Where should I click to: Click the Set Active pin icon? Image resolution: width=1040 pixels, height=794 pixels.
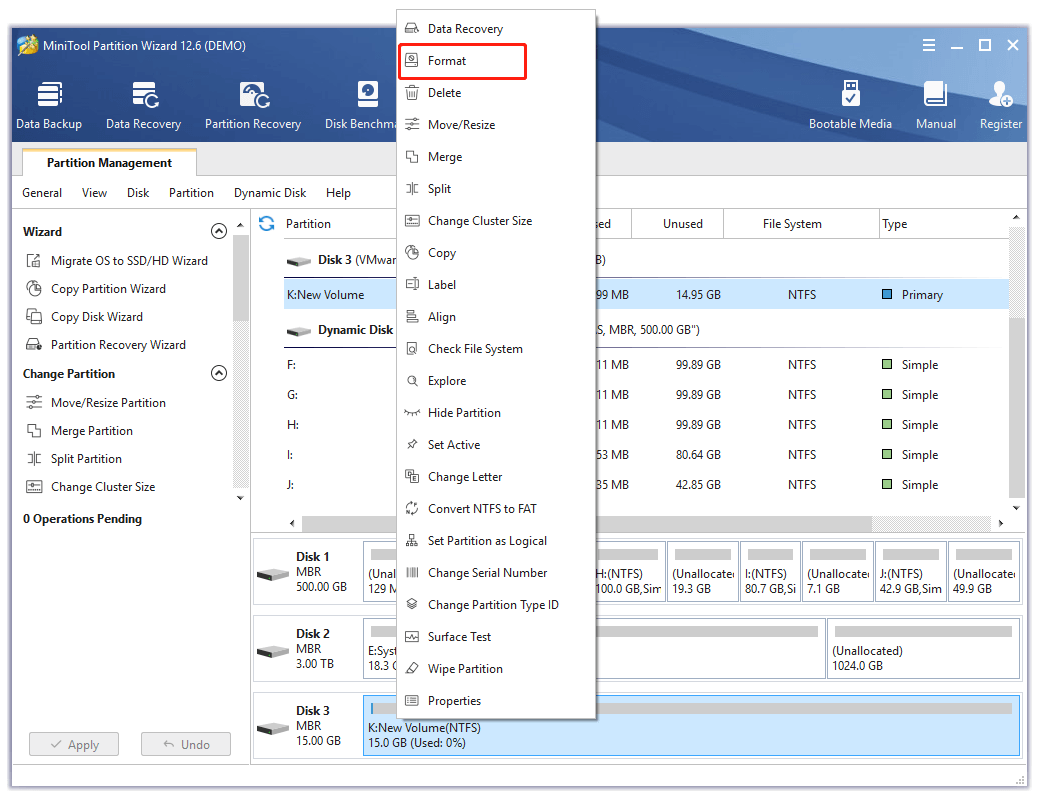tap(412, 444)
